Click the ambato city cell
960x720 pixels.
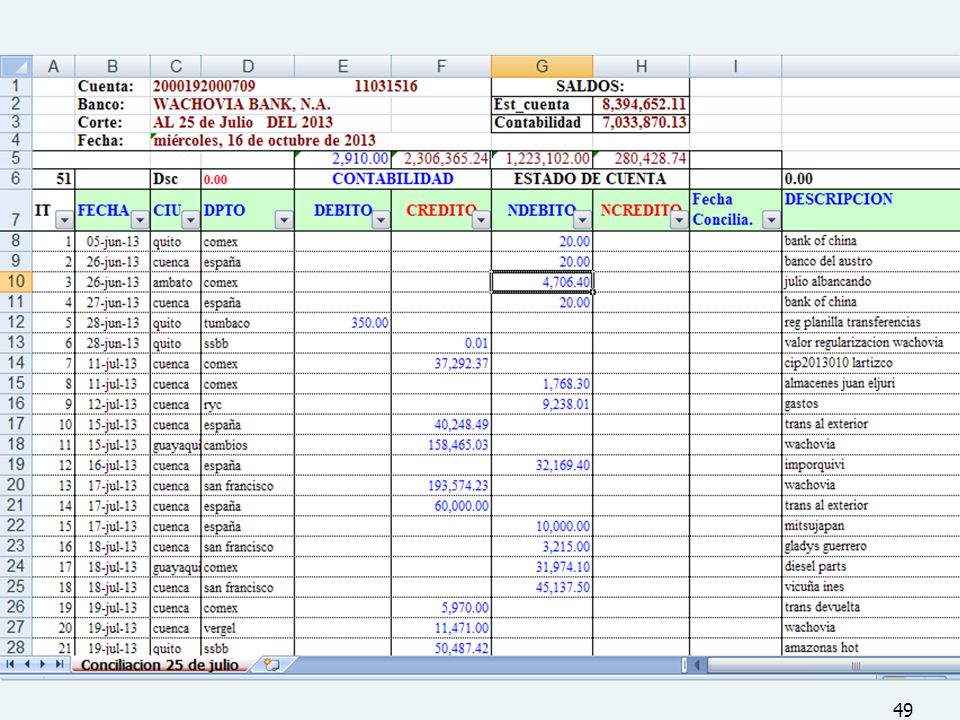click(176, 282)
